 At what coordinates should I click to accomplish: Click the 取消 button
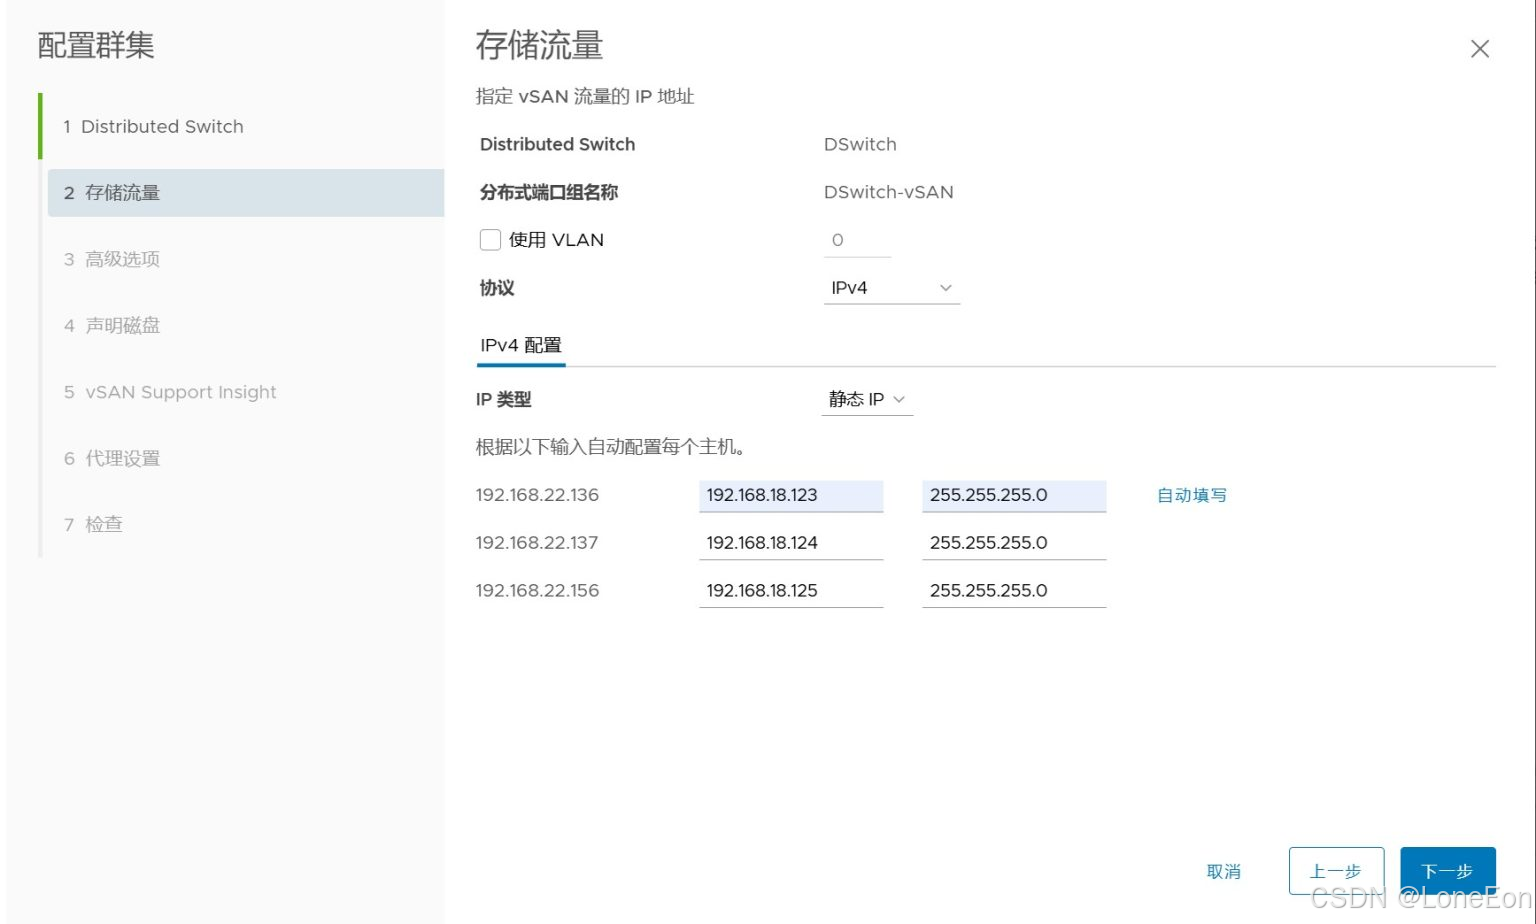pos(1224,872)
